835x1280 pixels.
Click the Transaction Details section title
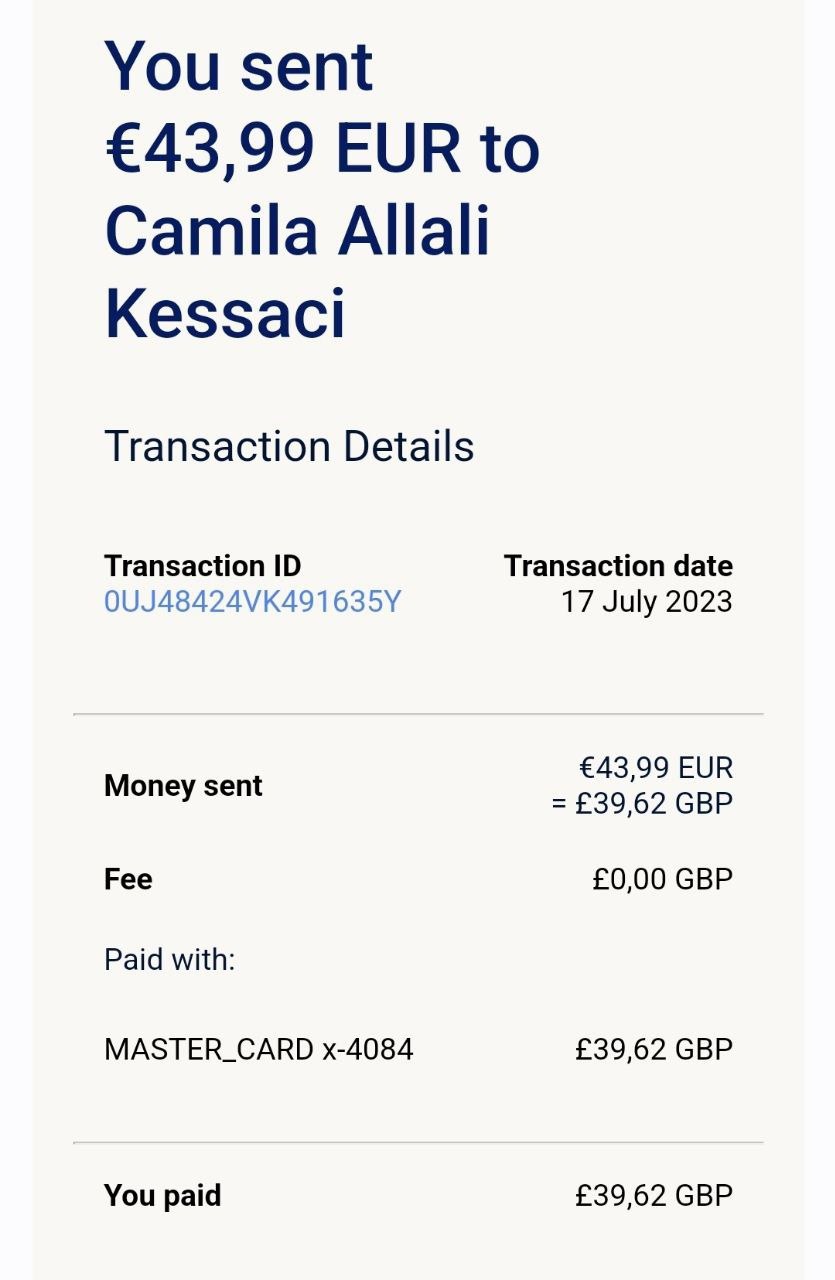click(x=289, y=446)
